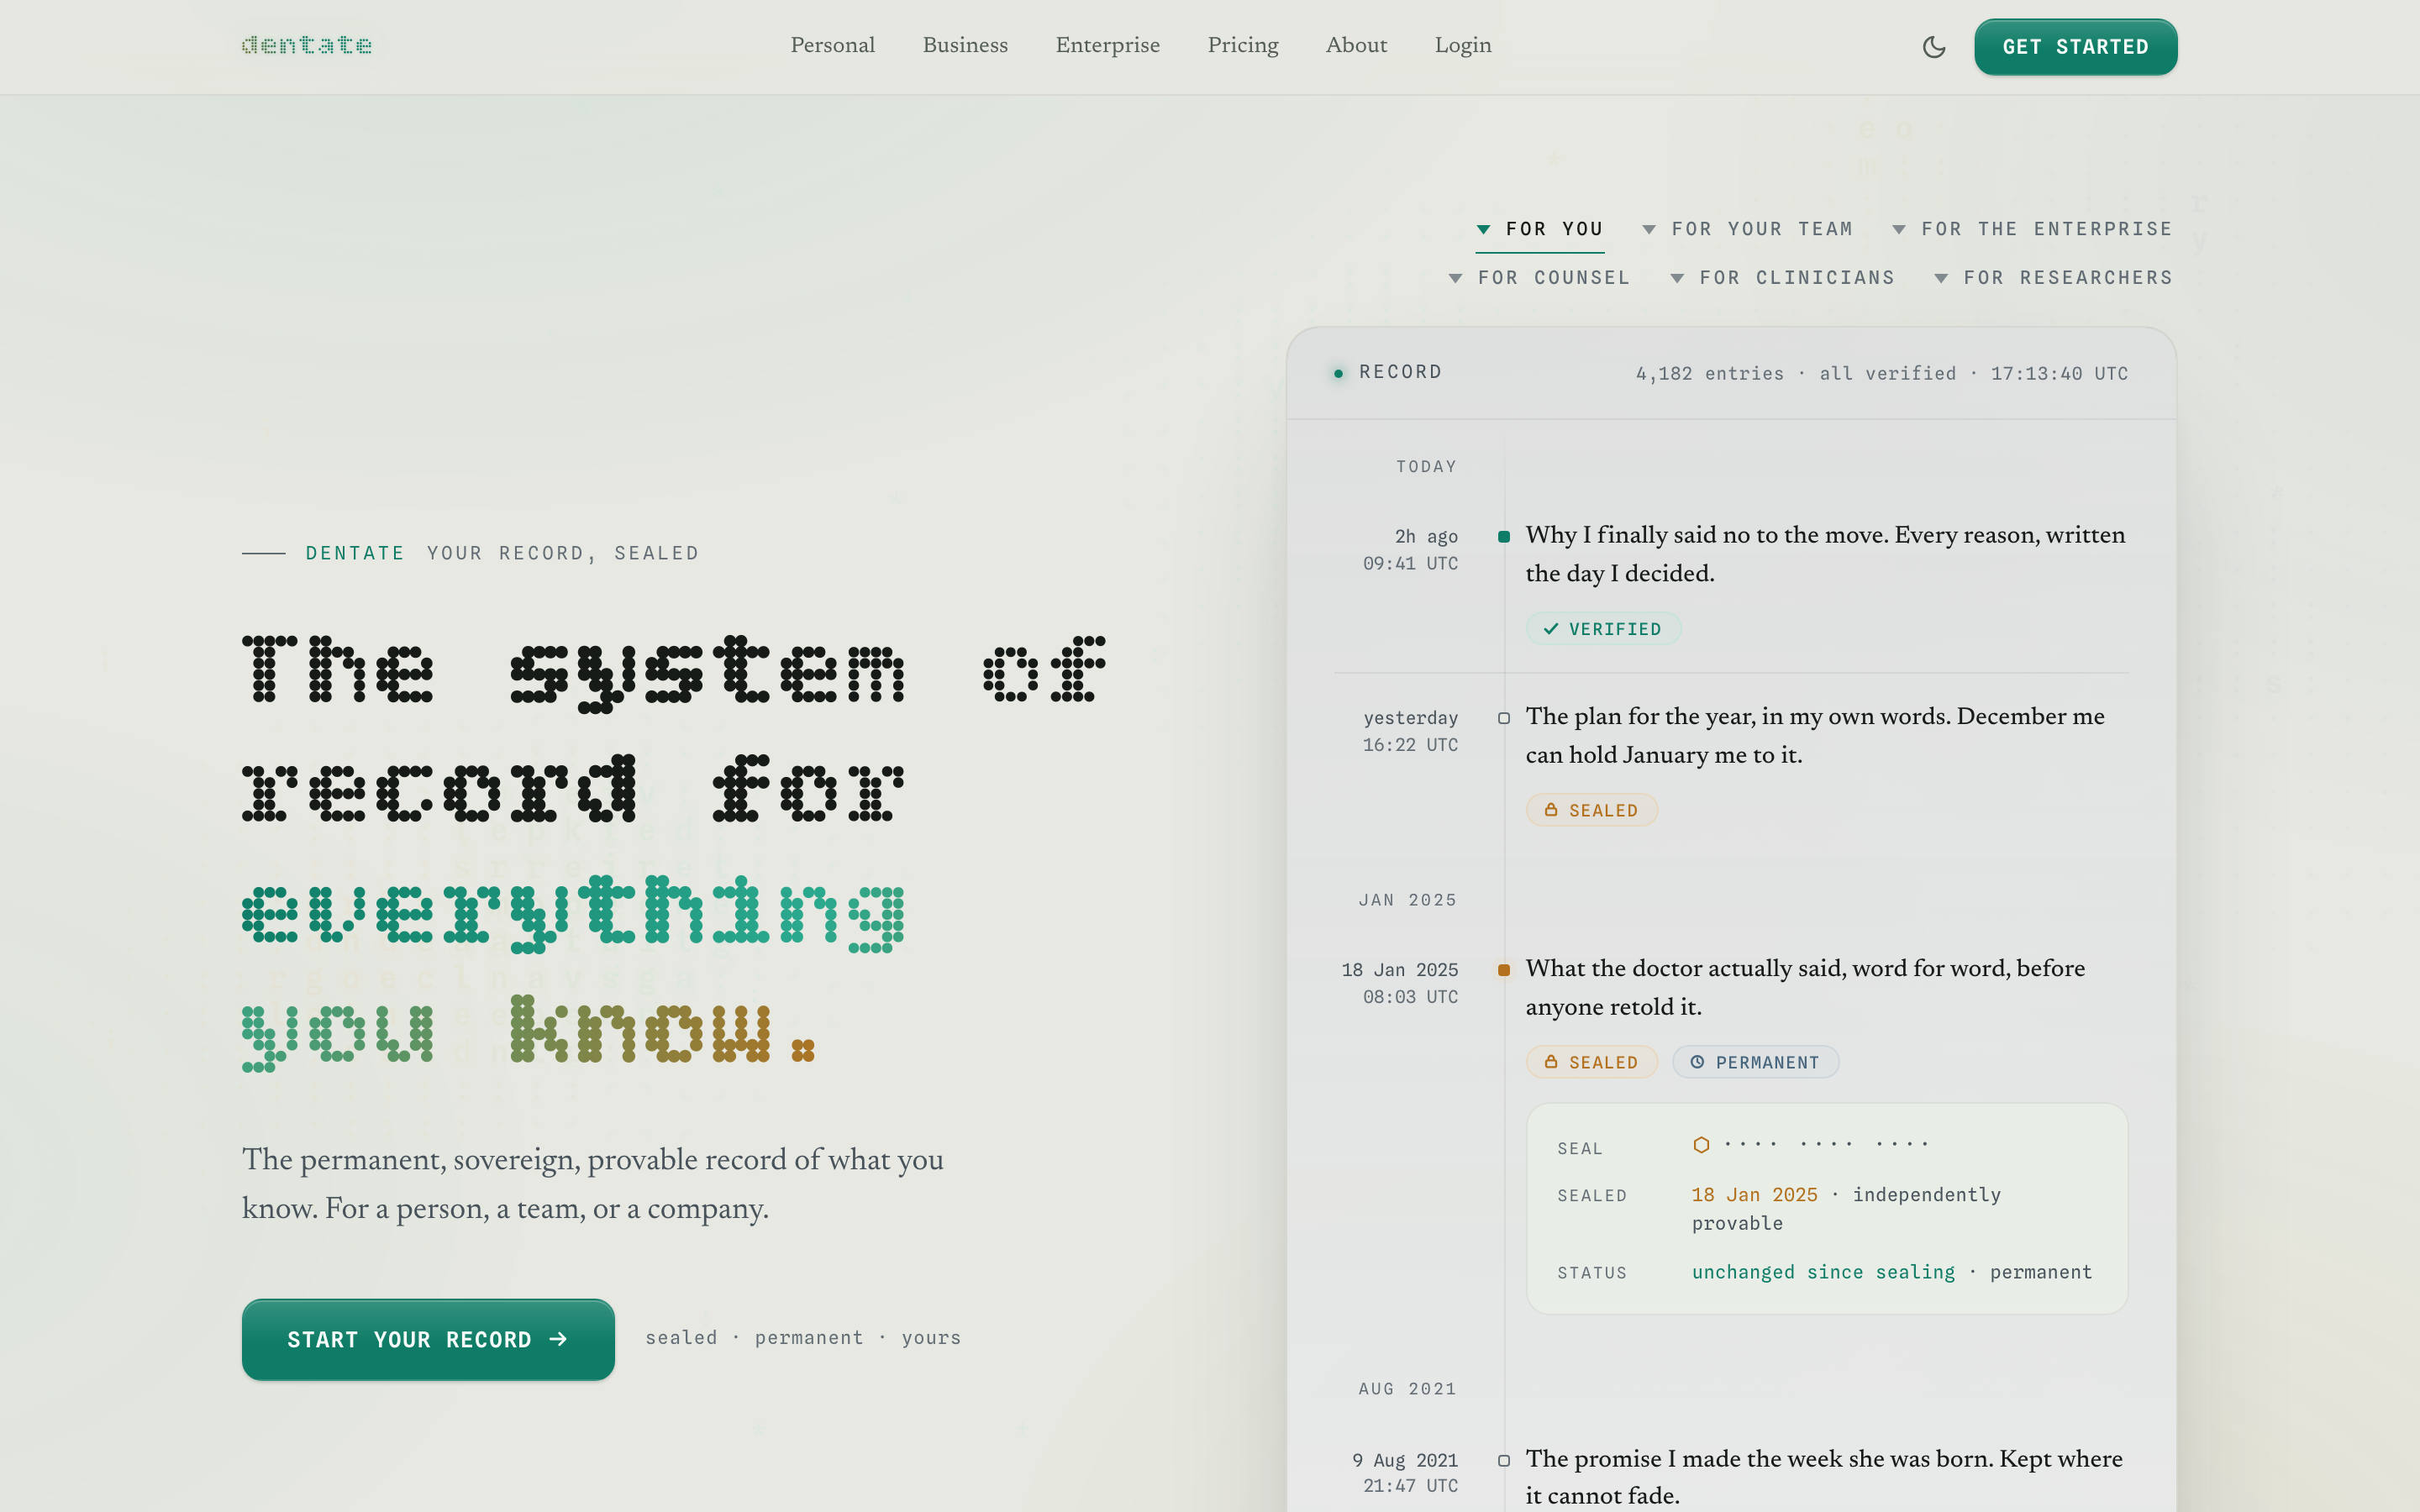Viewport: 2420px width, 1512px height.
Task: Switch to the FOR YOU tab
Action: pyautogui.click(x=1540, y=230)
